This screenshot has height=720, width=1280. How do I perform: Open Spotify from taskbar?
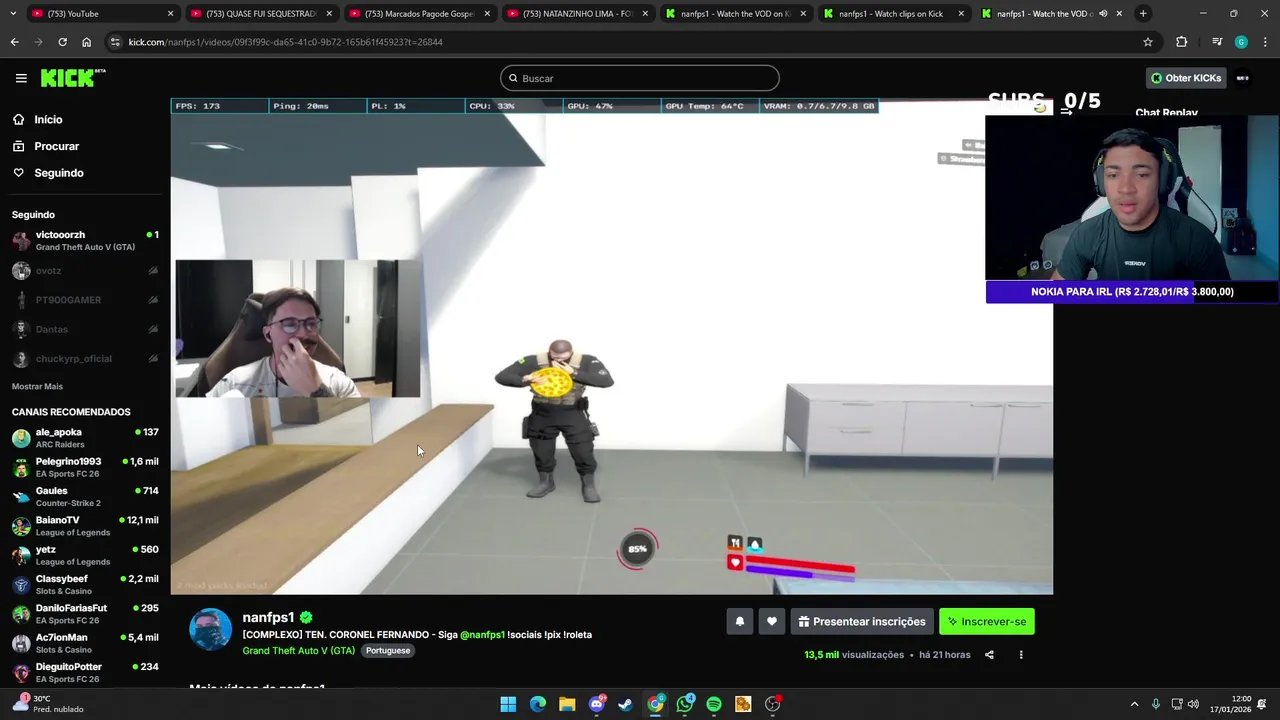[714, 704]
